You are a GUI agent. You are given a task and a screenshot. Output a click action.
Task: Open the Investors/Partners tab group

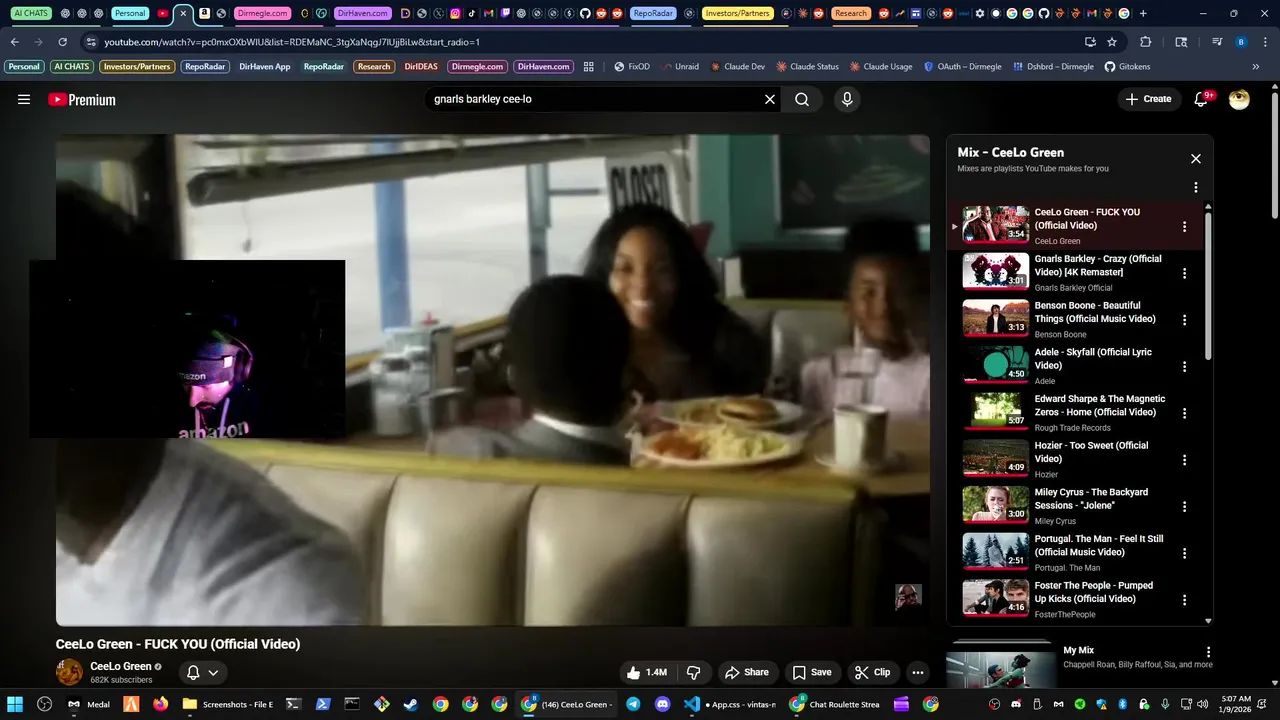pyautogui.click(x=738, y=13)
